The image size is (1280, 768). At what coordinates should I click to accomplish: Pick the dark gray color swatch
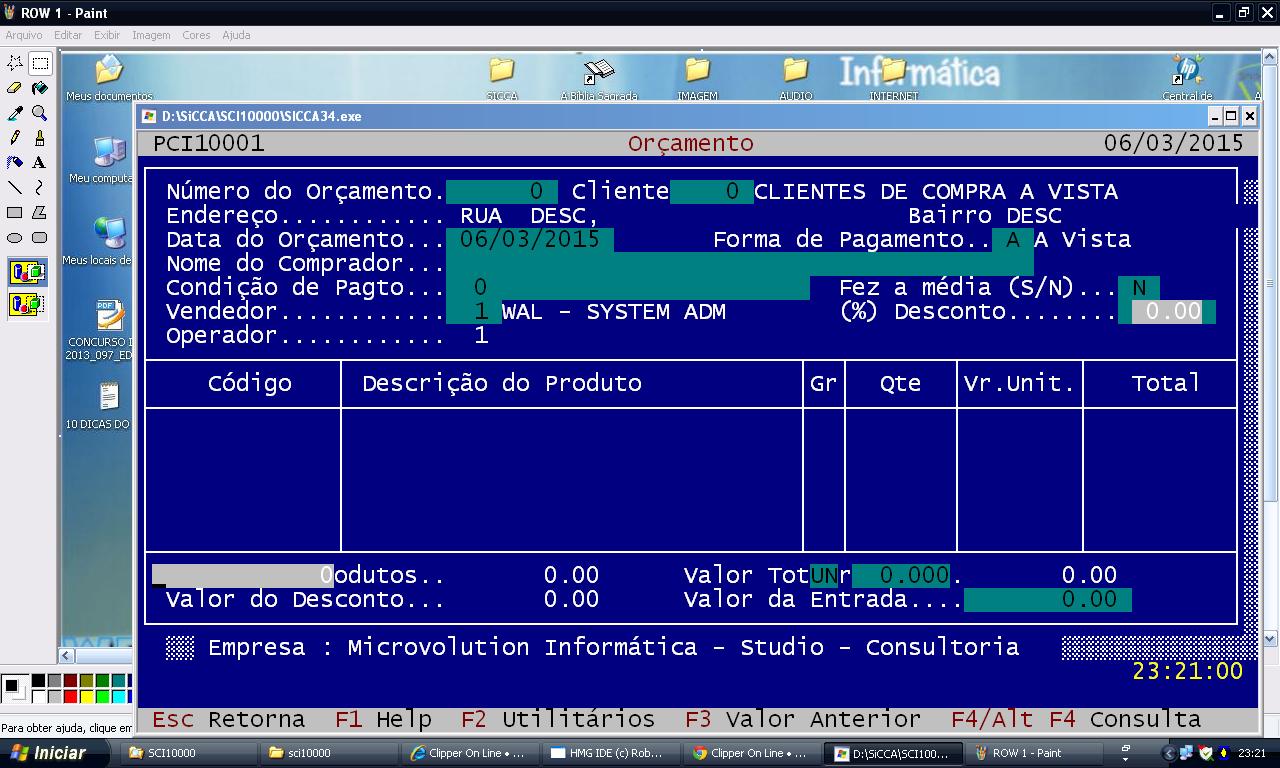coord(54,681)
